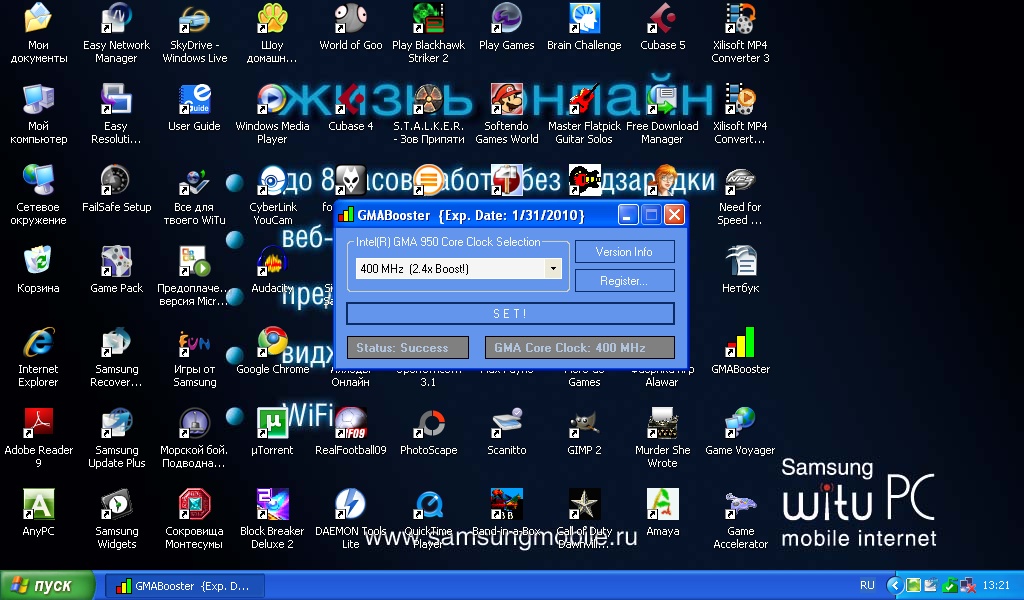Select the S.T.A.L.K.E.R. Зов Припяти icon
Viewport: 1024px width, 600px height.
tap(428, 99)
